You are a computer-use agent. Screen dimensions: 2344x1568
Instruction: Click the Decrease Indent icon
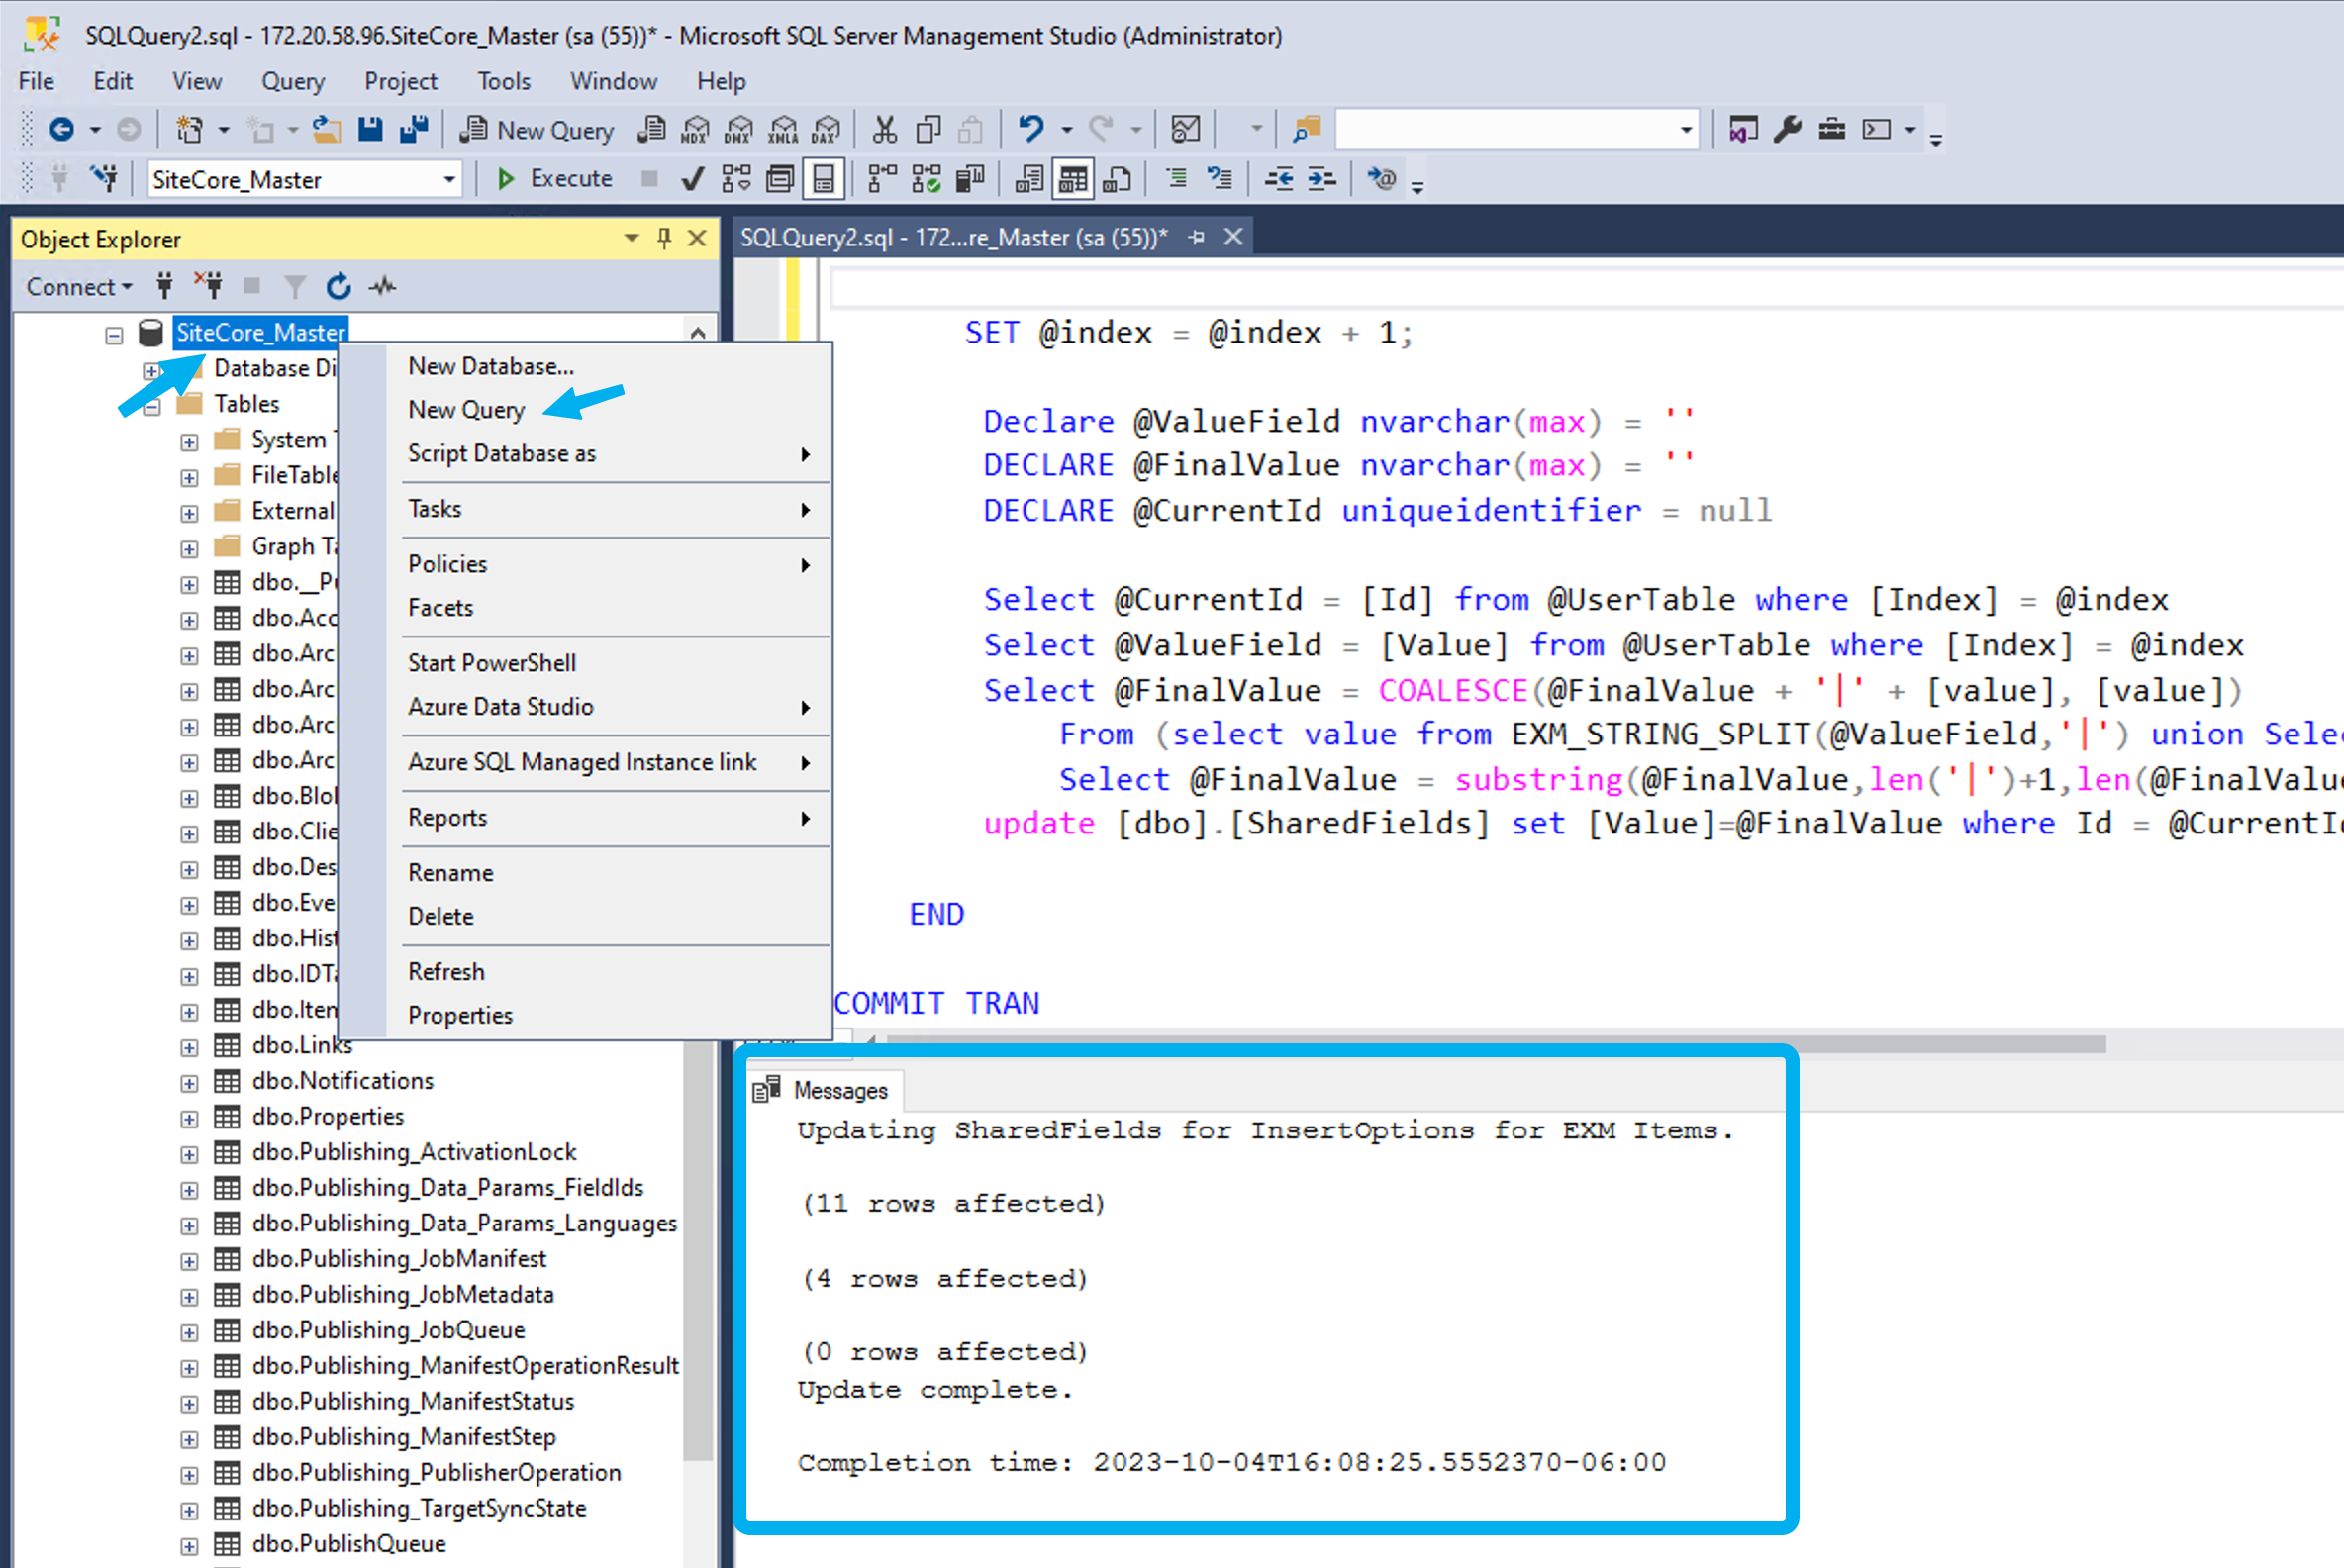(1279, 179)
